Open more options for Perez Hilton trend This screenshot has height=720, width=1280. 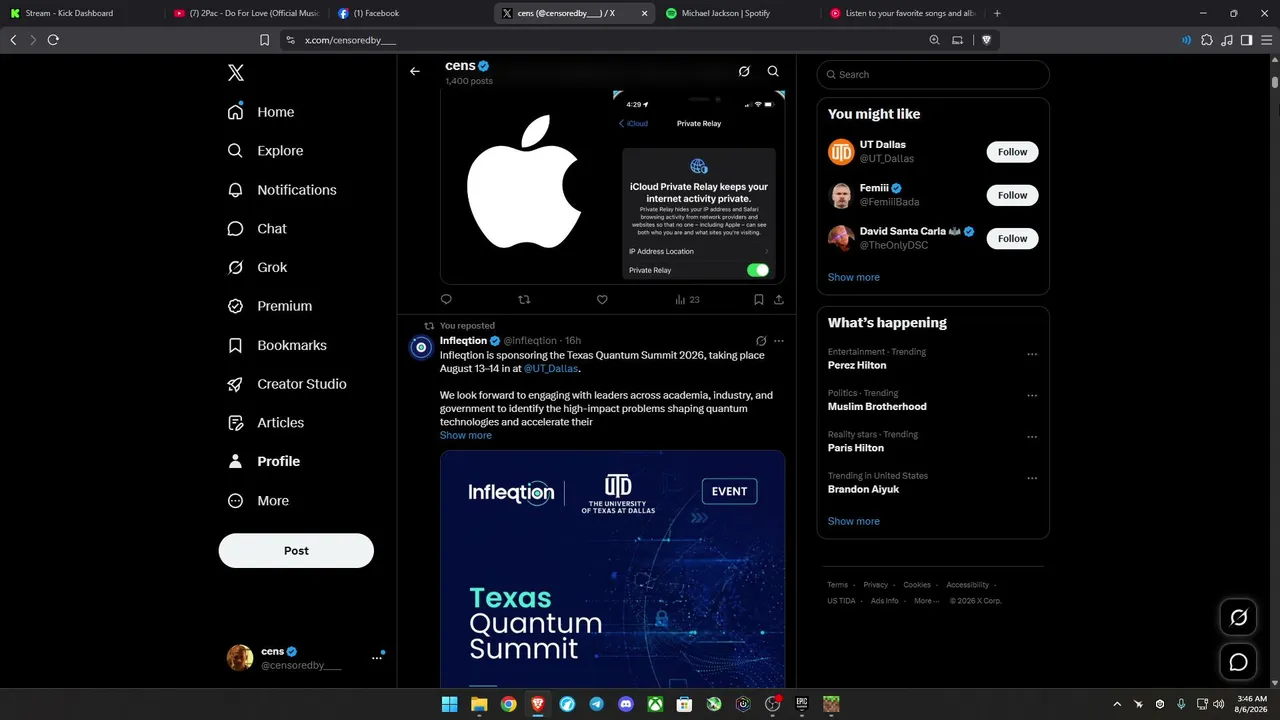tap(1032, 354)
